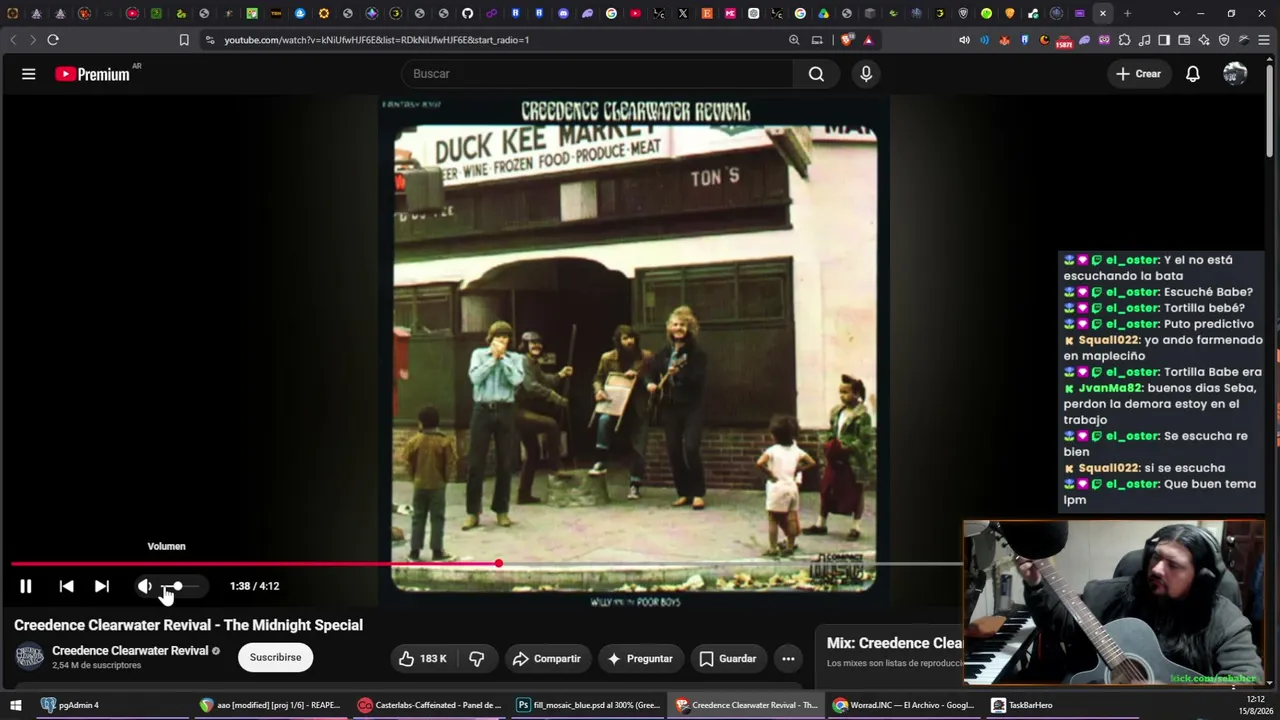Open the YouTube guide hamburger menu

29,74
